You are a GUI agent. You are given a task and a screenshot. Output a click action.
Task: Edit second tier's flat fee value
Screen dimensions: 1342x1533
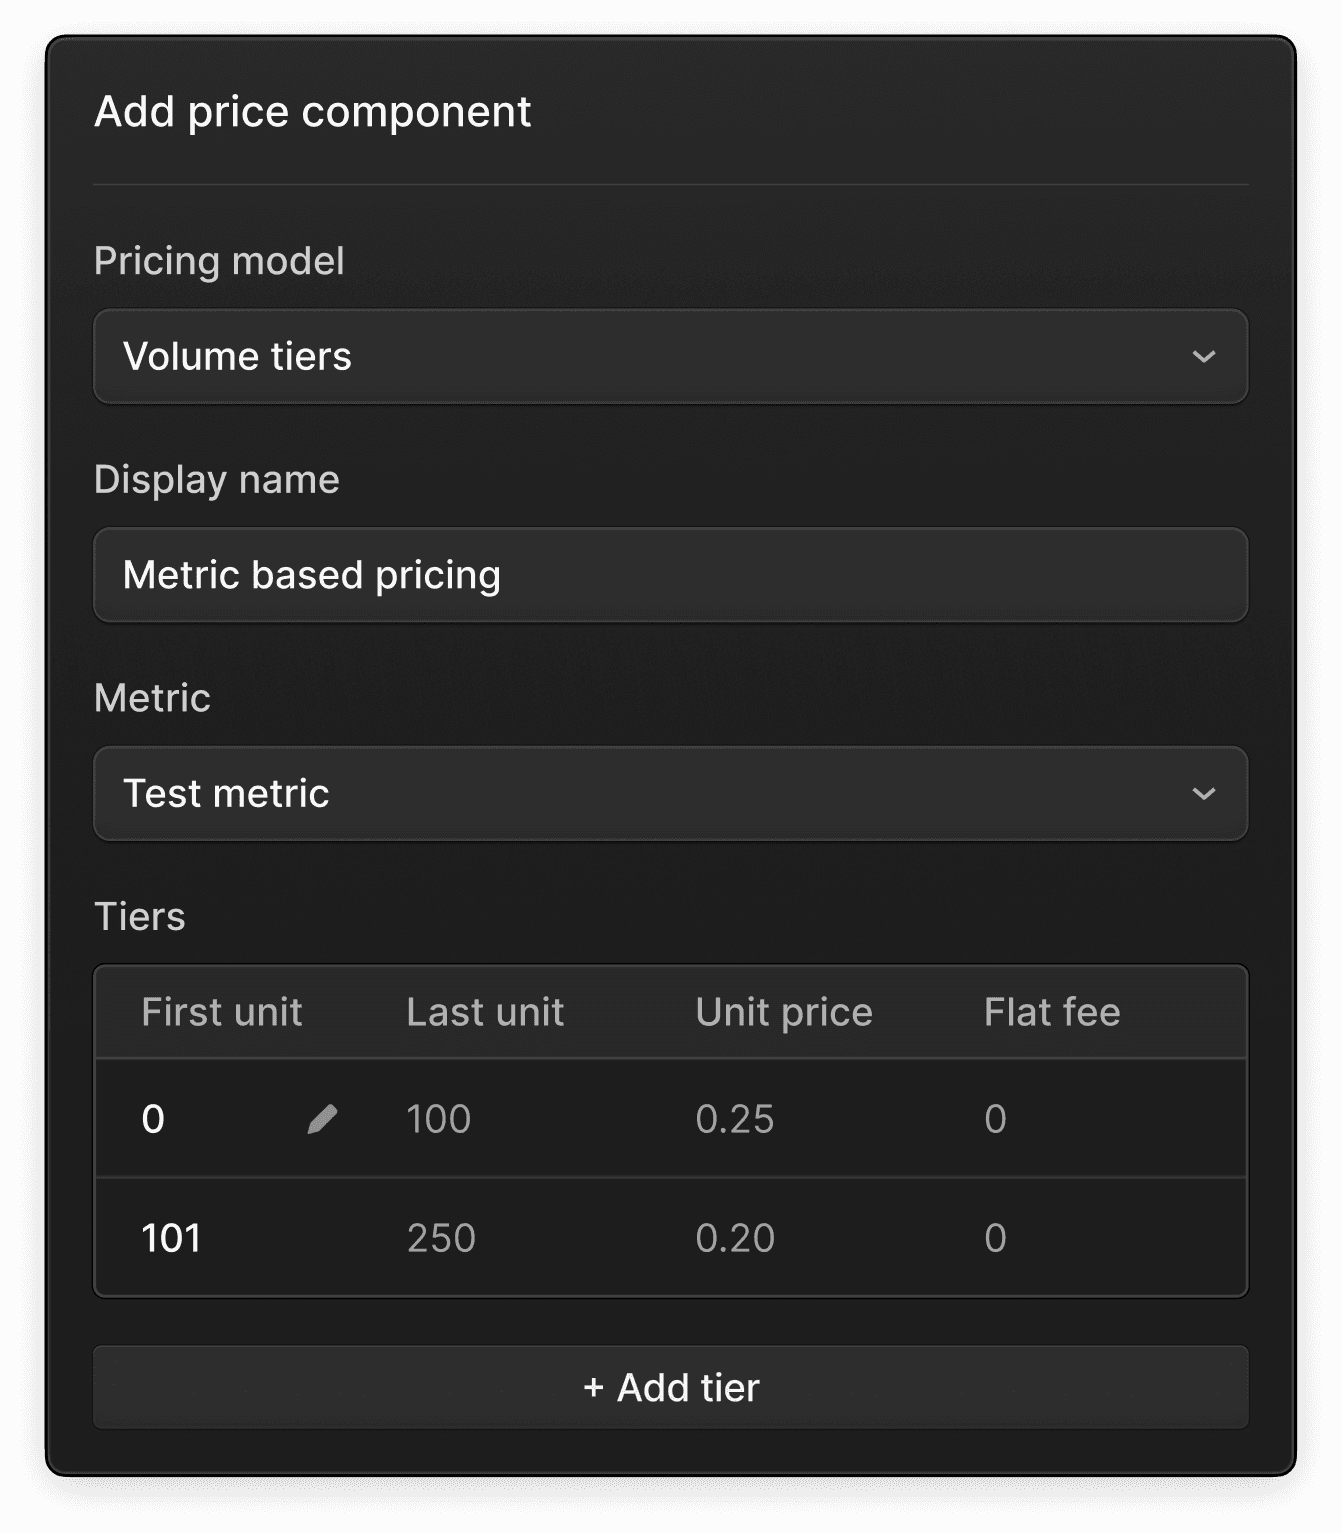(x=995, y=1238)
